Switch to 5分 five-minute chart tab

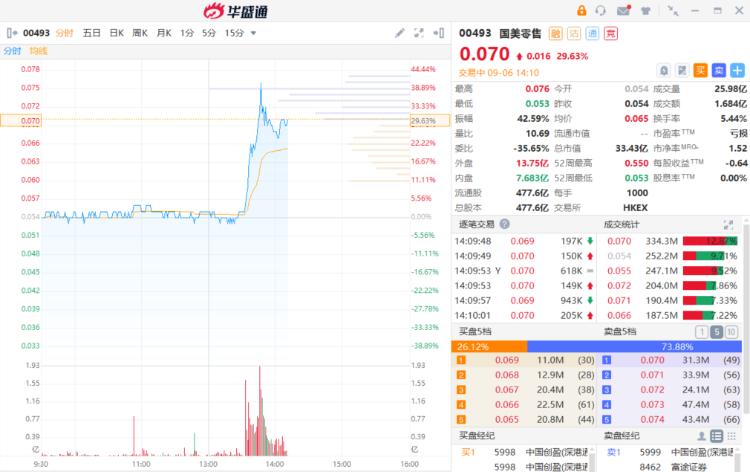(x=209, y=33)
